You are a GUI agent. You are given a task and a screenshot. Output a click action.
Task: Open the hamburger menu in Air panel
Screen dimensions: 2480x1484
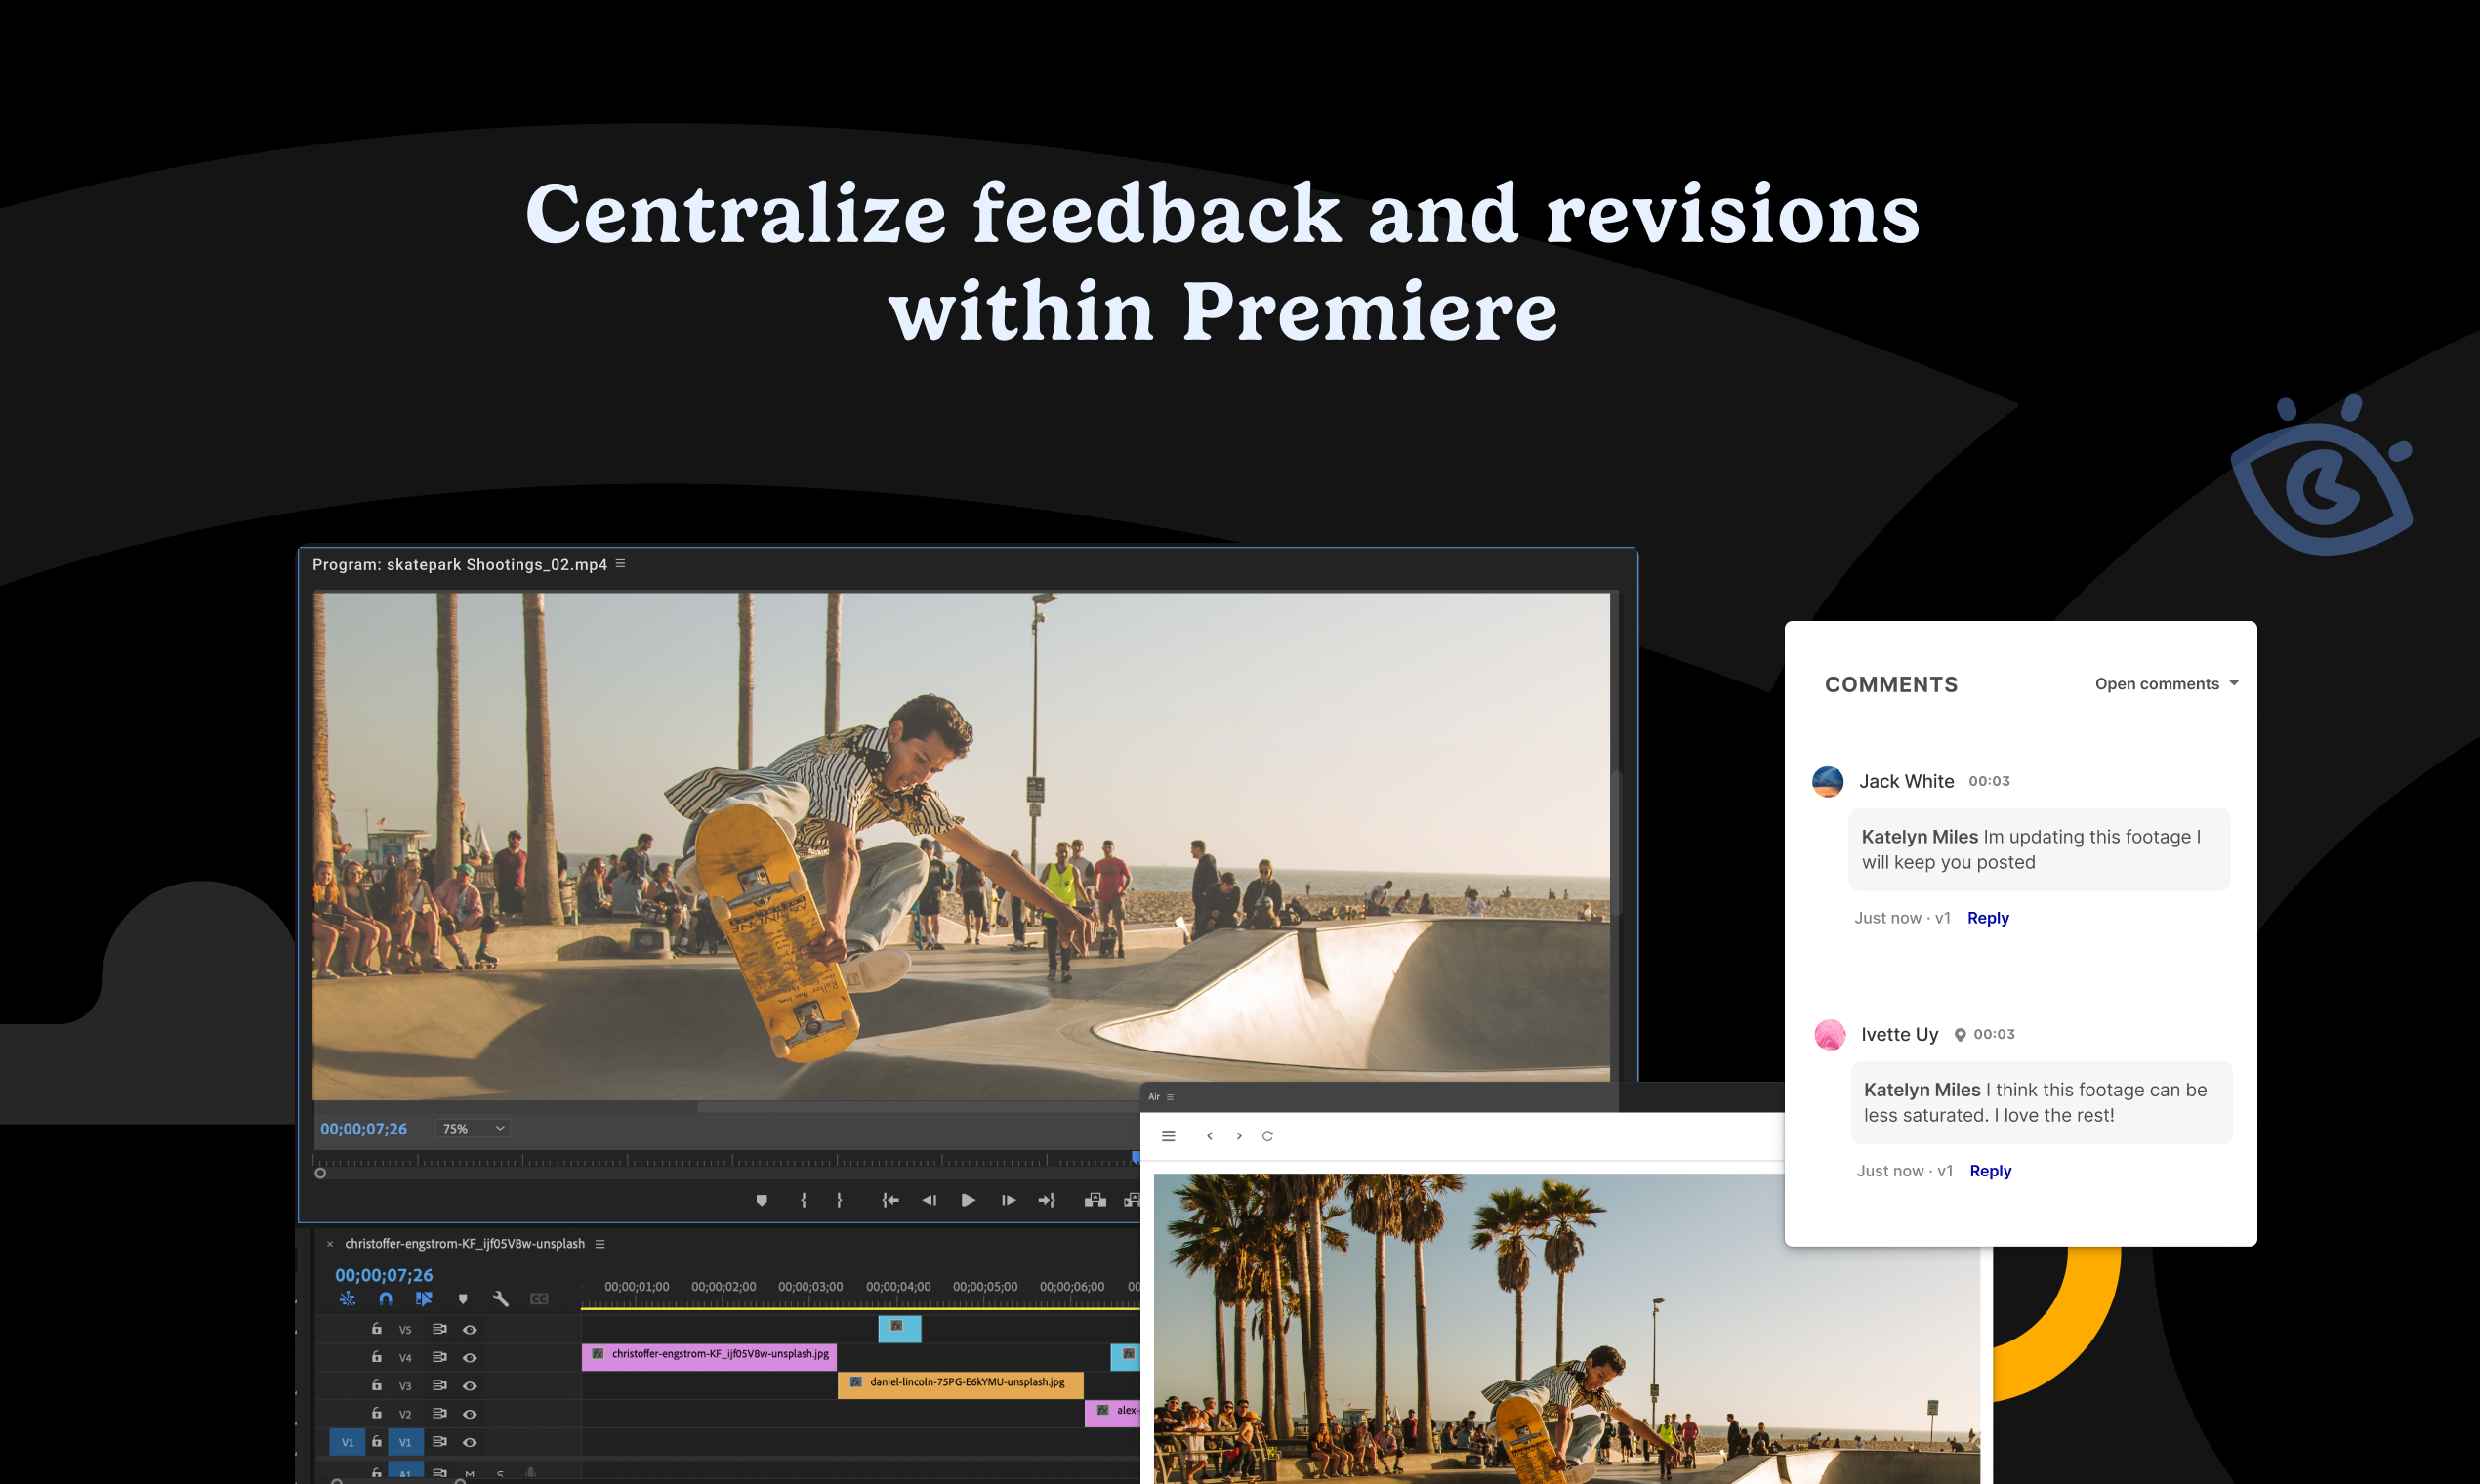(1168, 1136)
